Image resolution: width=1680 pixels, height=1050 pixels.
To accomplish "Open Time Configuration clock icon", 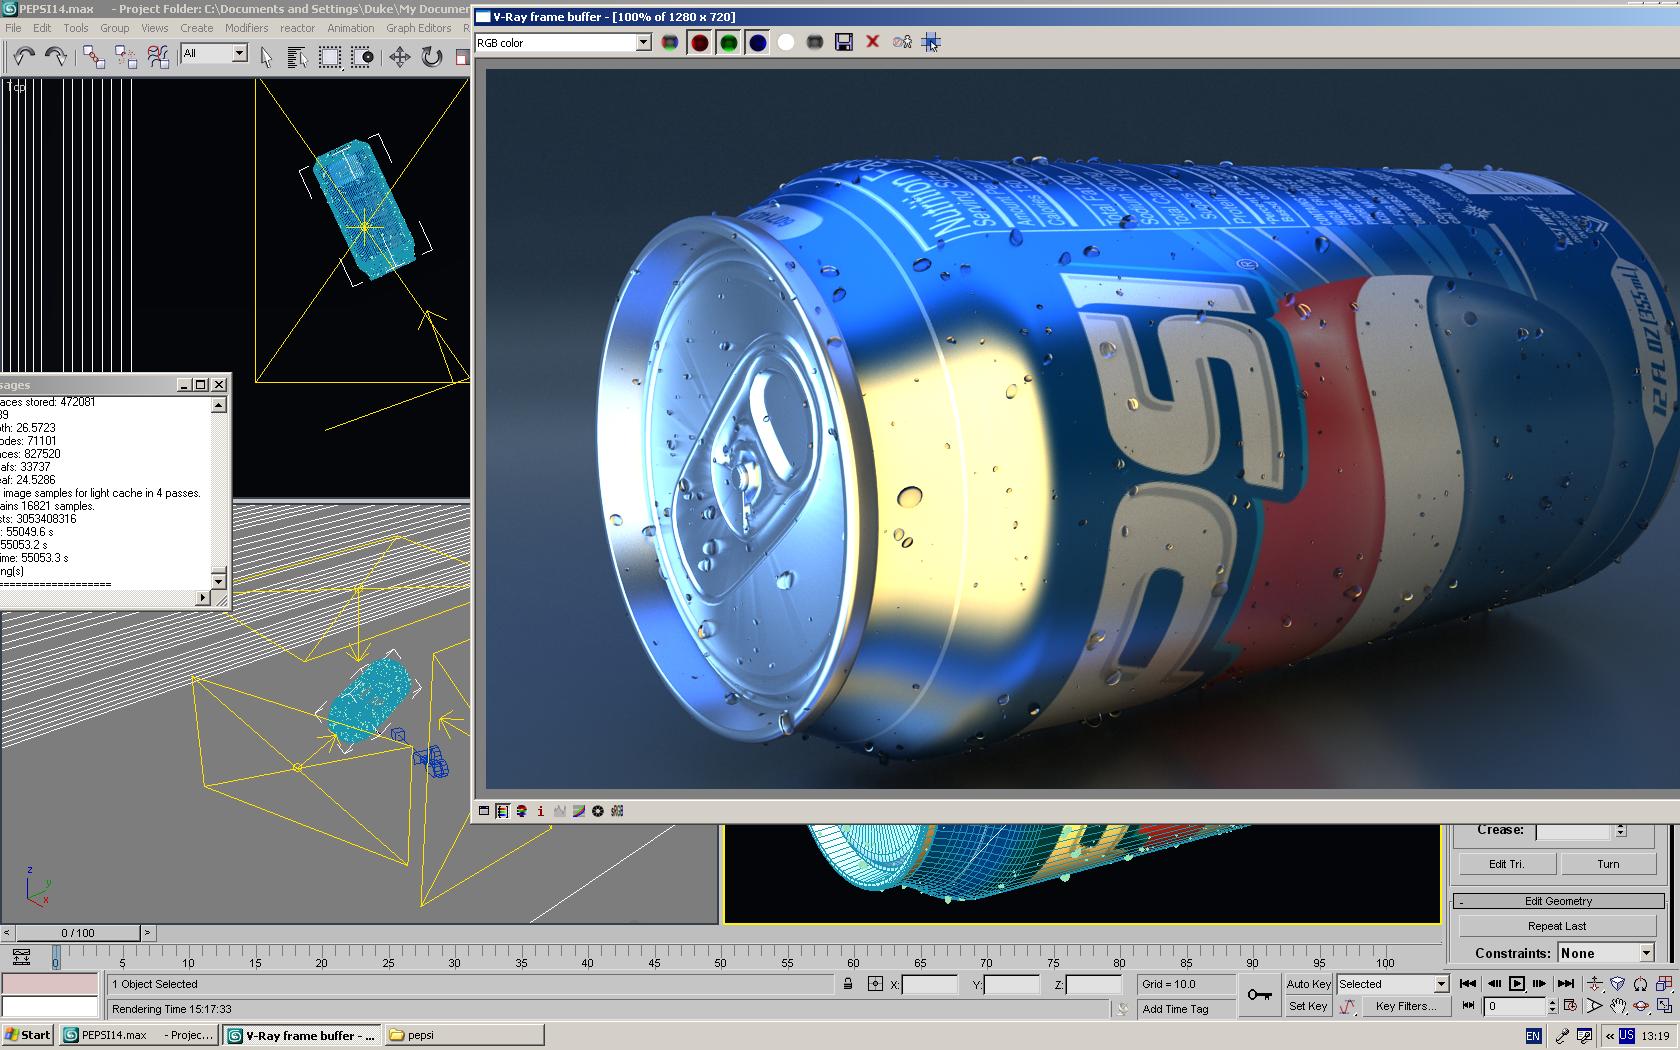I will coord(1570,1006).
